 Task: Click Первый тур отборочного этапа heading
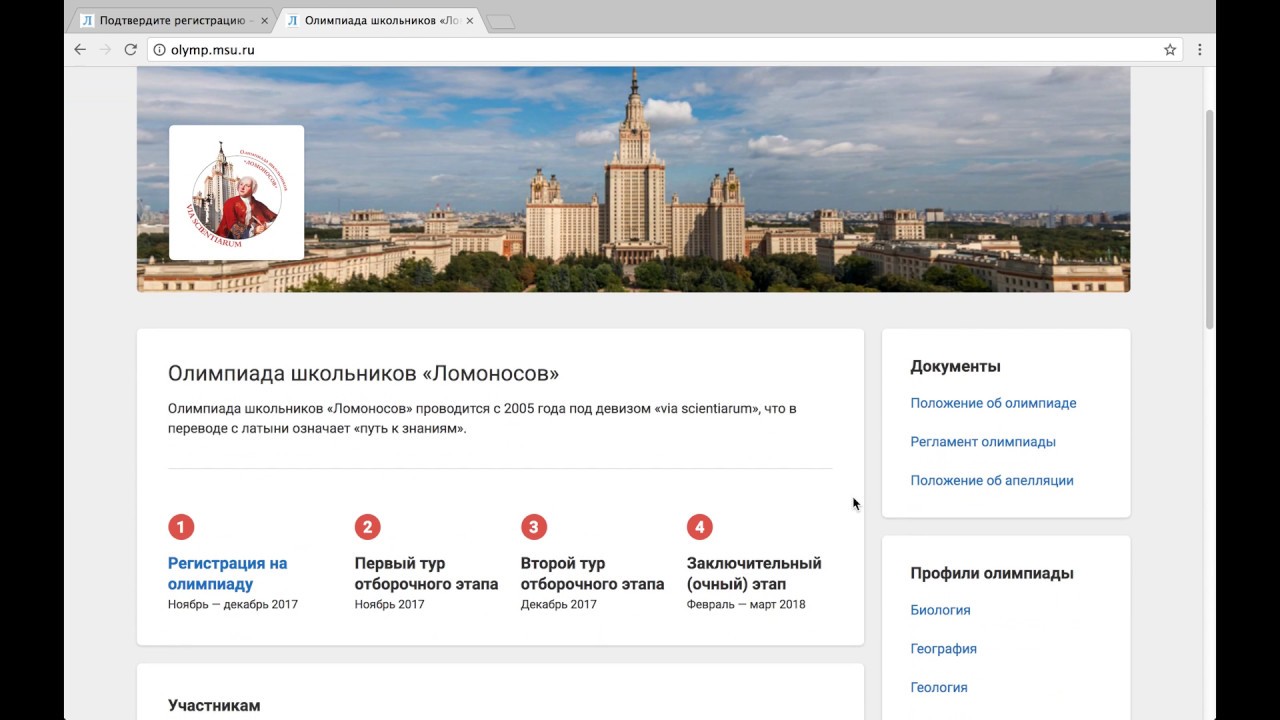click(x=426, y=574)
